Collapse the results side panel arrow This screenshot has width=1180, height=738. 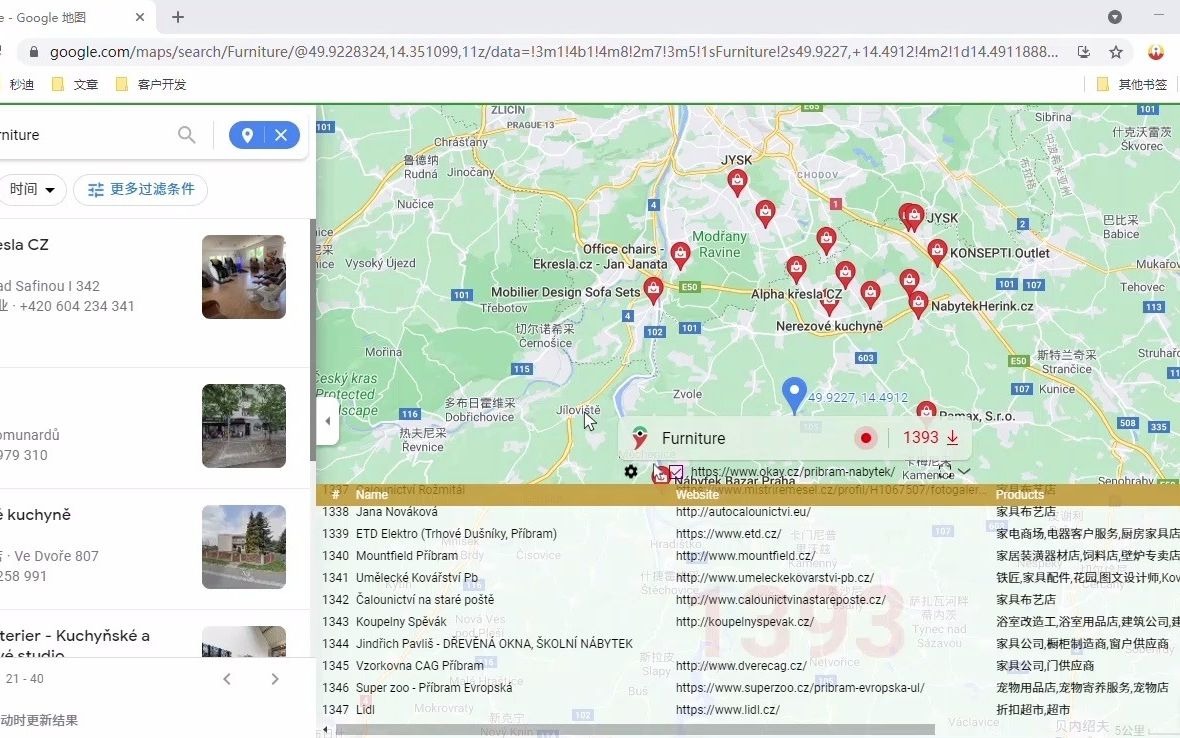[x=327, y=421]
